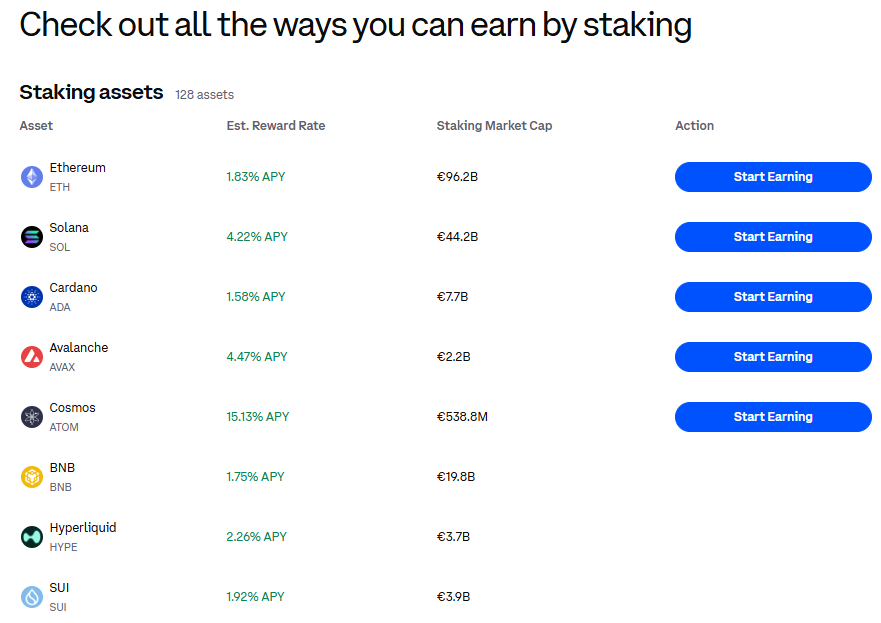The width and height of the screenshot is (881, 623).
Task: Start Earning on Cardano
Action: click(772, 296)
